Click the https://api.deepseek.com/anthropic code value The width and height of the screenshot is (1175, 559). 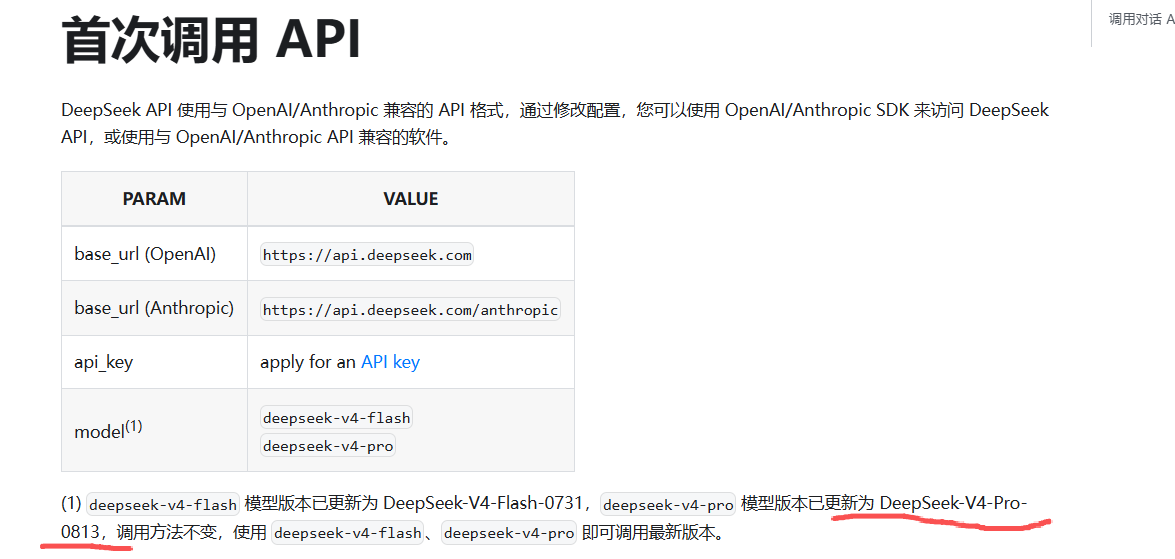coord(410,309)
